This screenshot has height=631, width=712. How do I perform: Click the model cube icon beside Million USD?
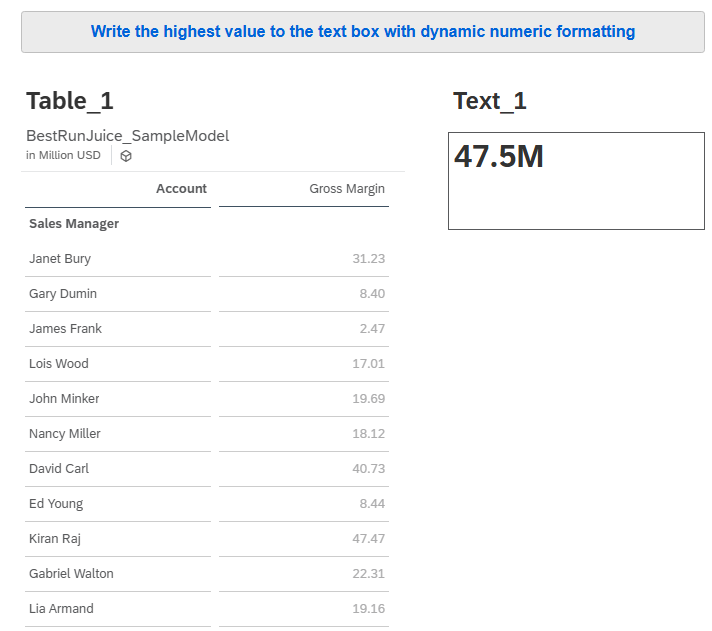[126, 156]
